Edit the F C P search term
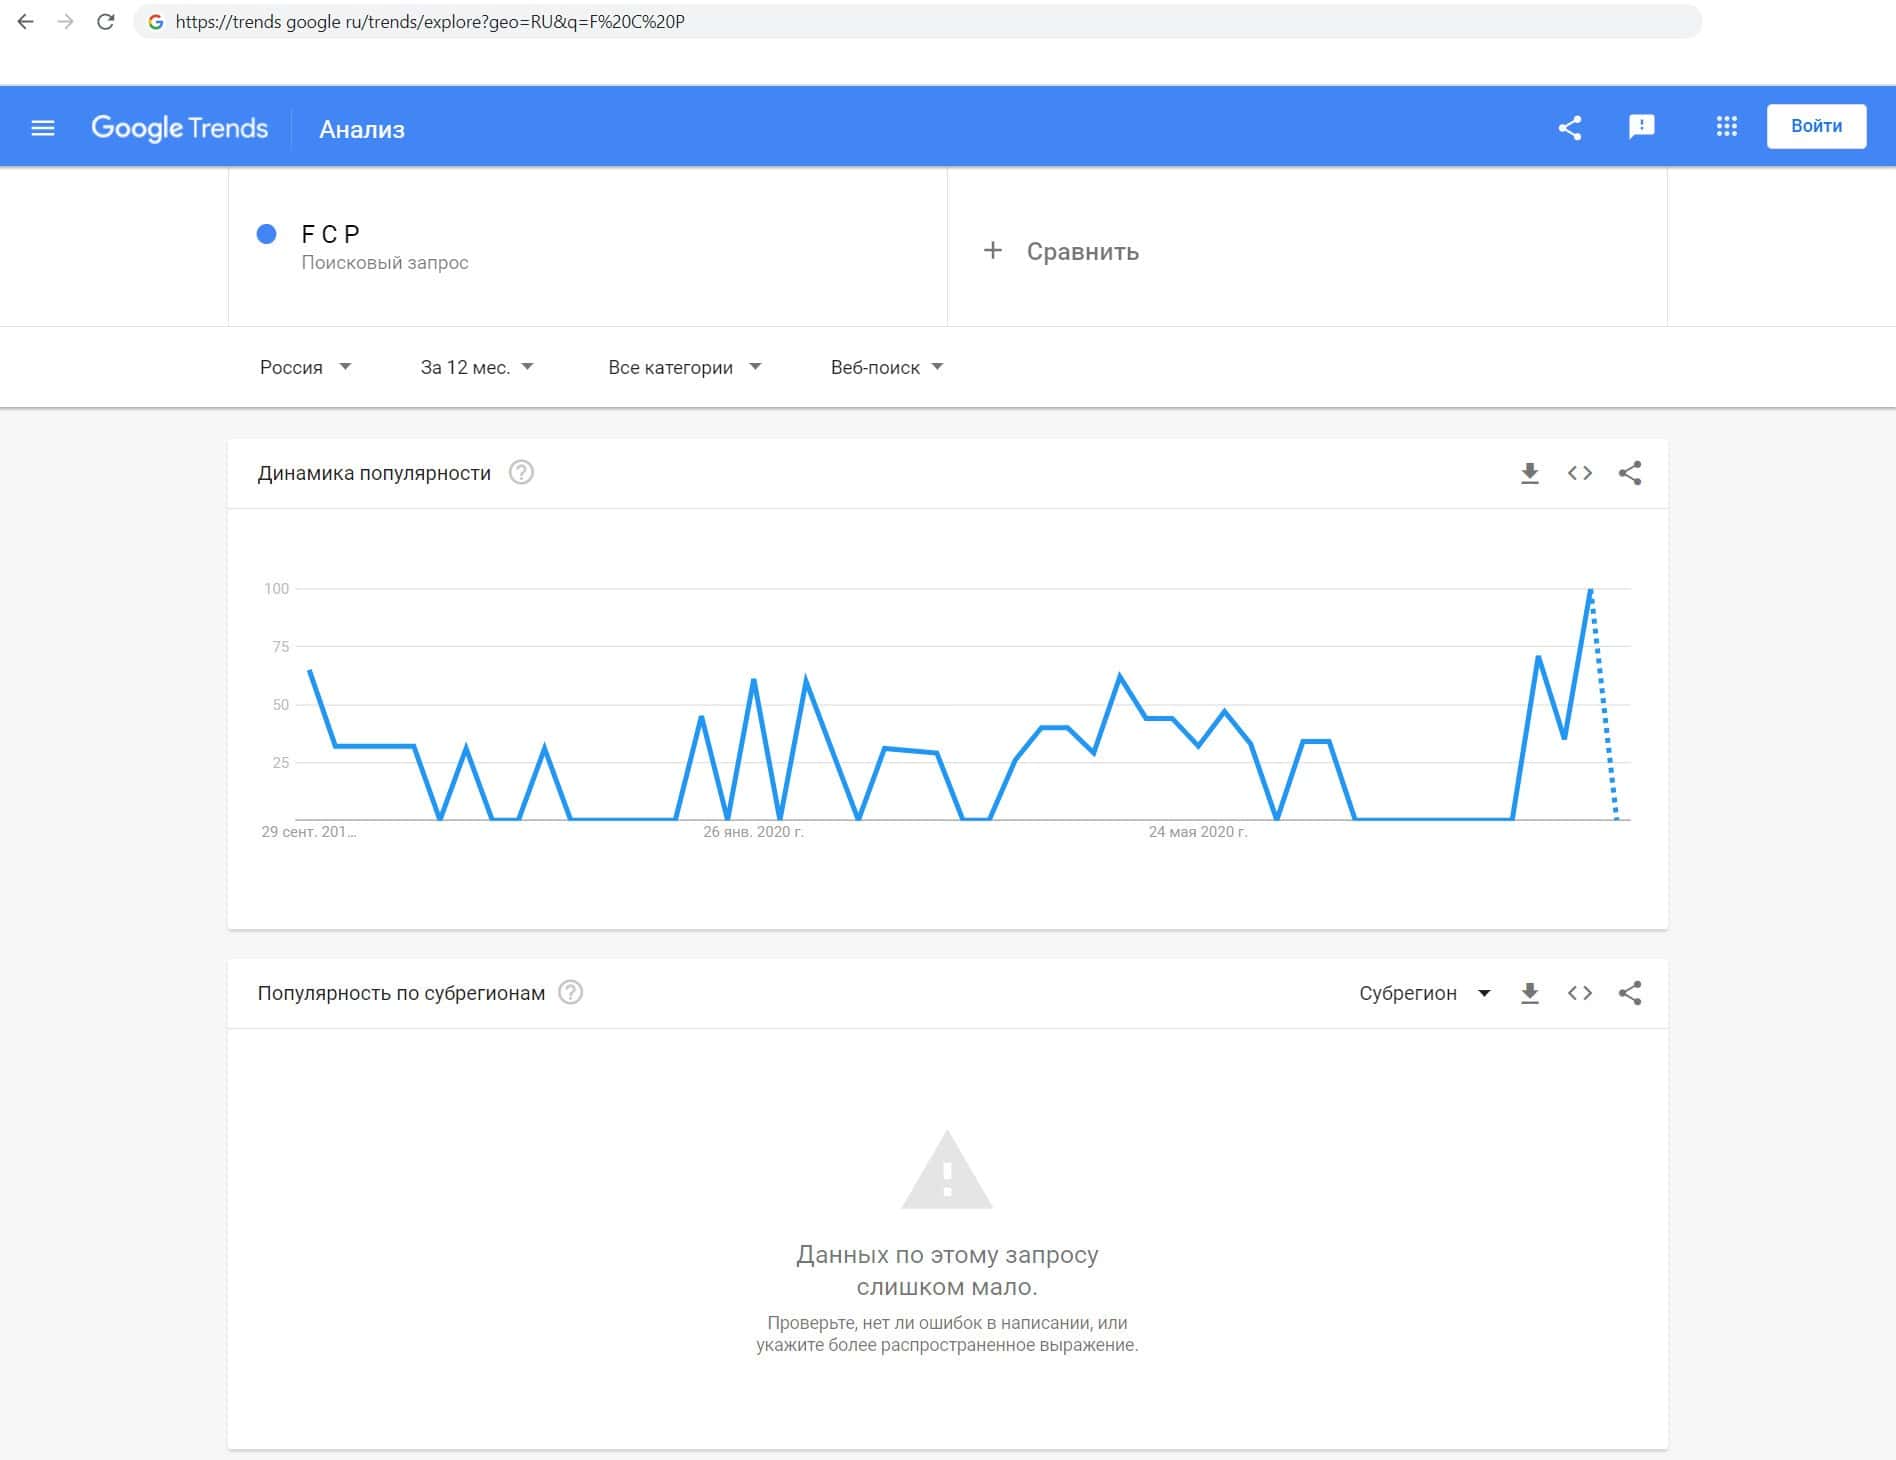Image resolution: width=1896 pixels, height=1460 pixels. [331, 234]
